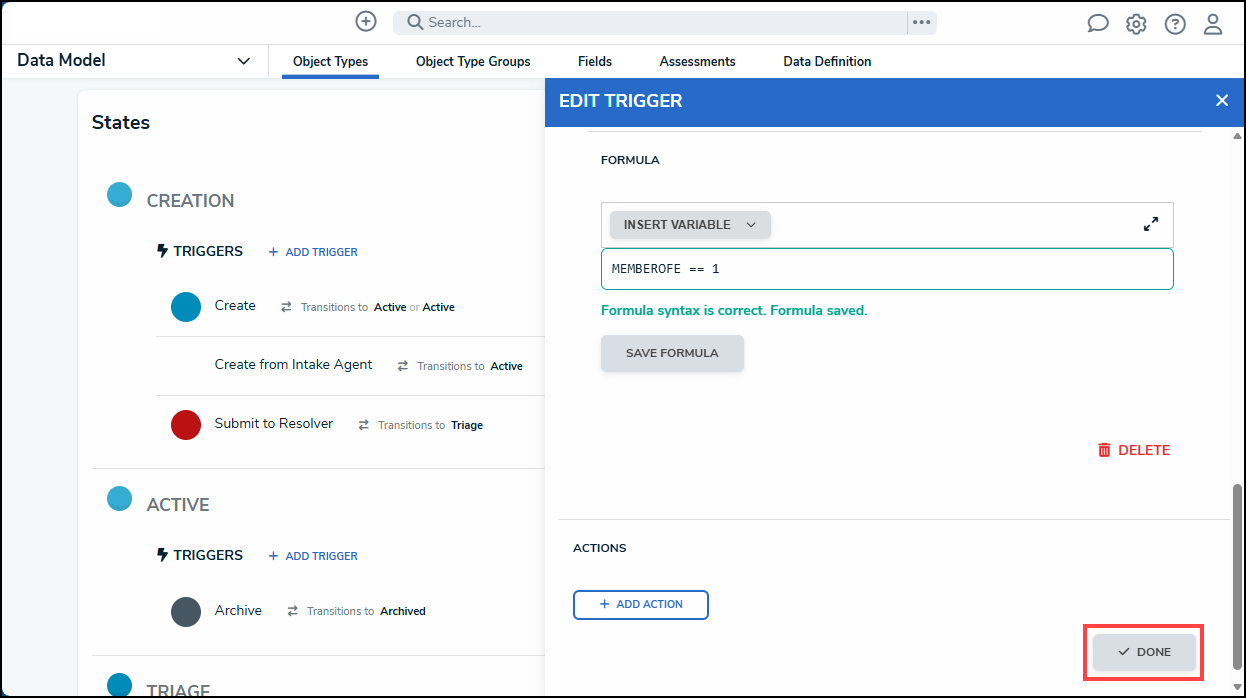Click the 'Formula syntax is correct' message
This screenshot has width=1246, height=698.
[734, 311]
